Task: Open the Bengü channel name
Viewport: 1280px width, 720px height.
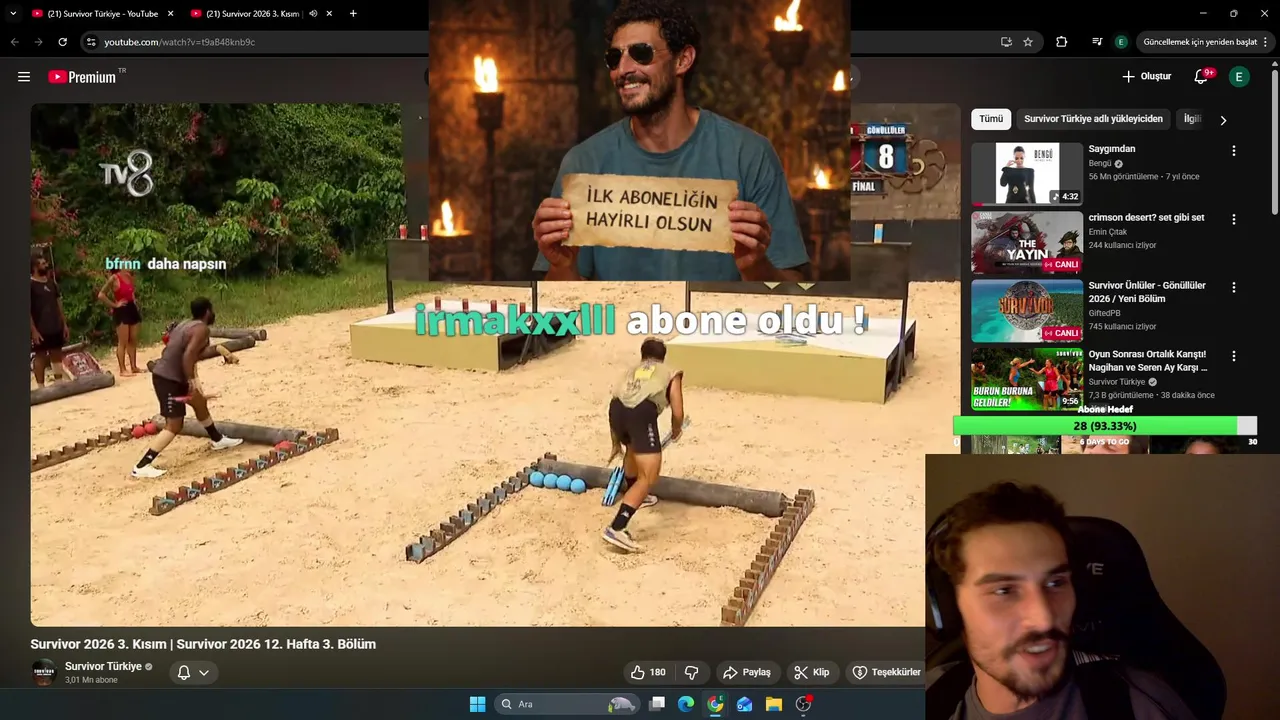Action: (x=1100, y=163)
